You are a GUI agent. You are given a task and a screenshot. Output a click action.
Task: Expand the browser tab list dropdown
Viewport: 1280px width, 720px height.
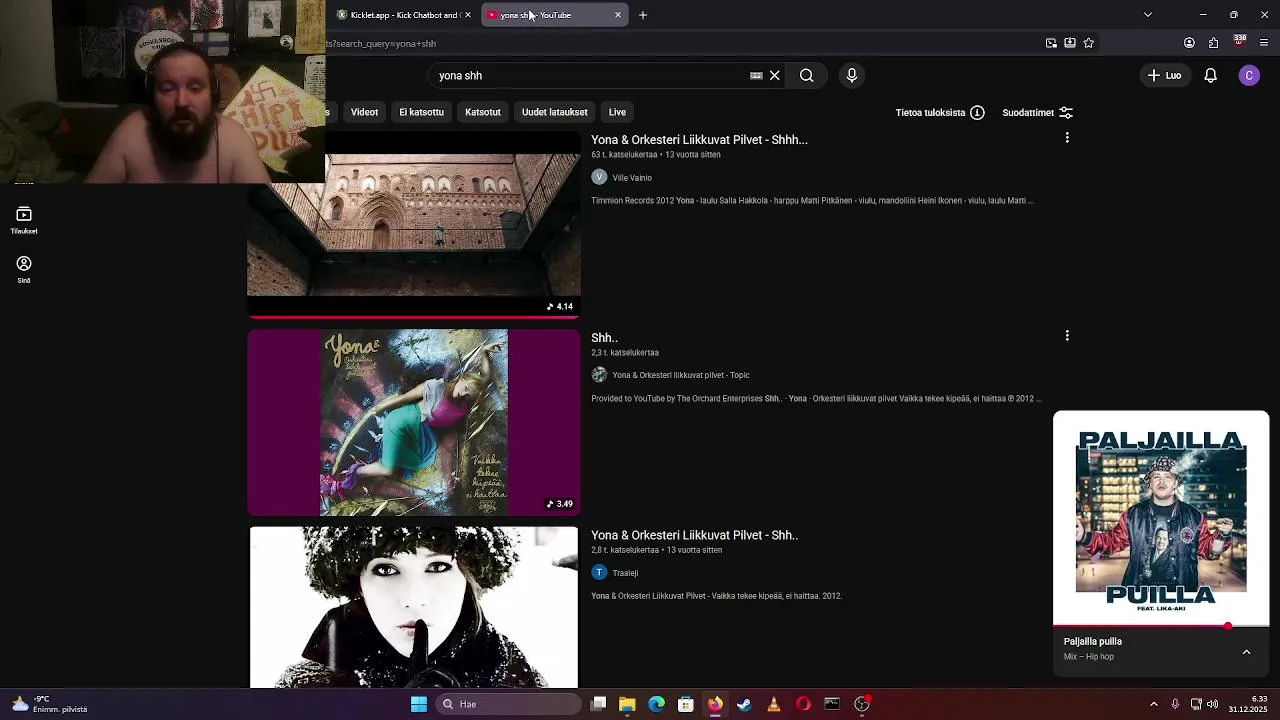[1148, 15]
